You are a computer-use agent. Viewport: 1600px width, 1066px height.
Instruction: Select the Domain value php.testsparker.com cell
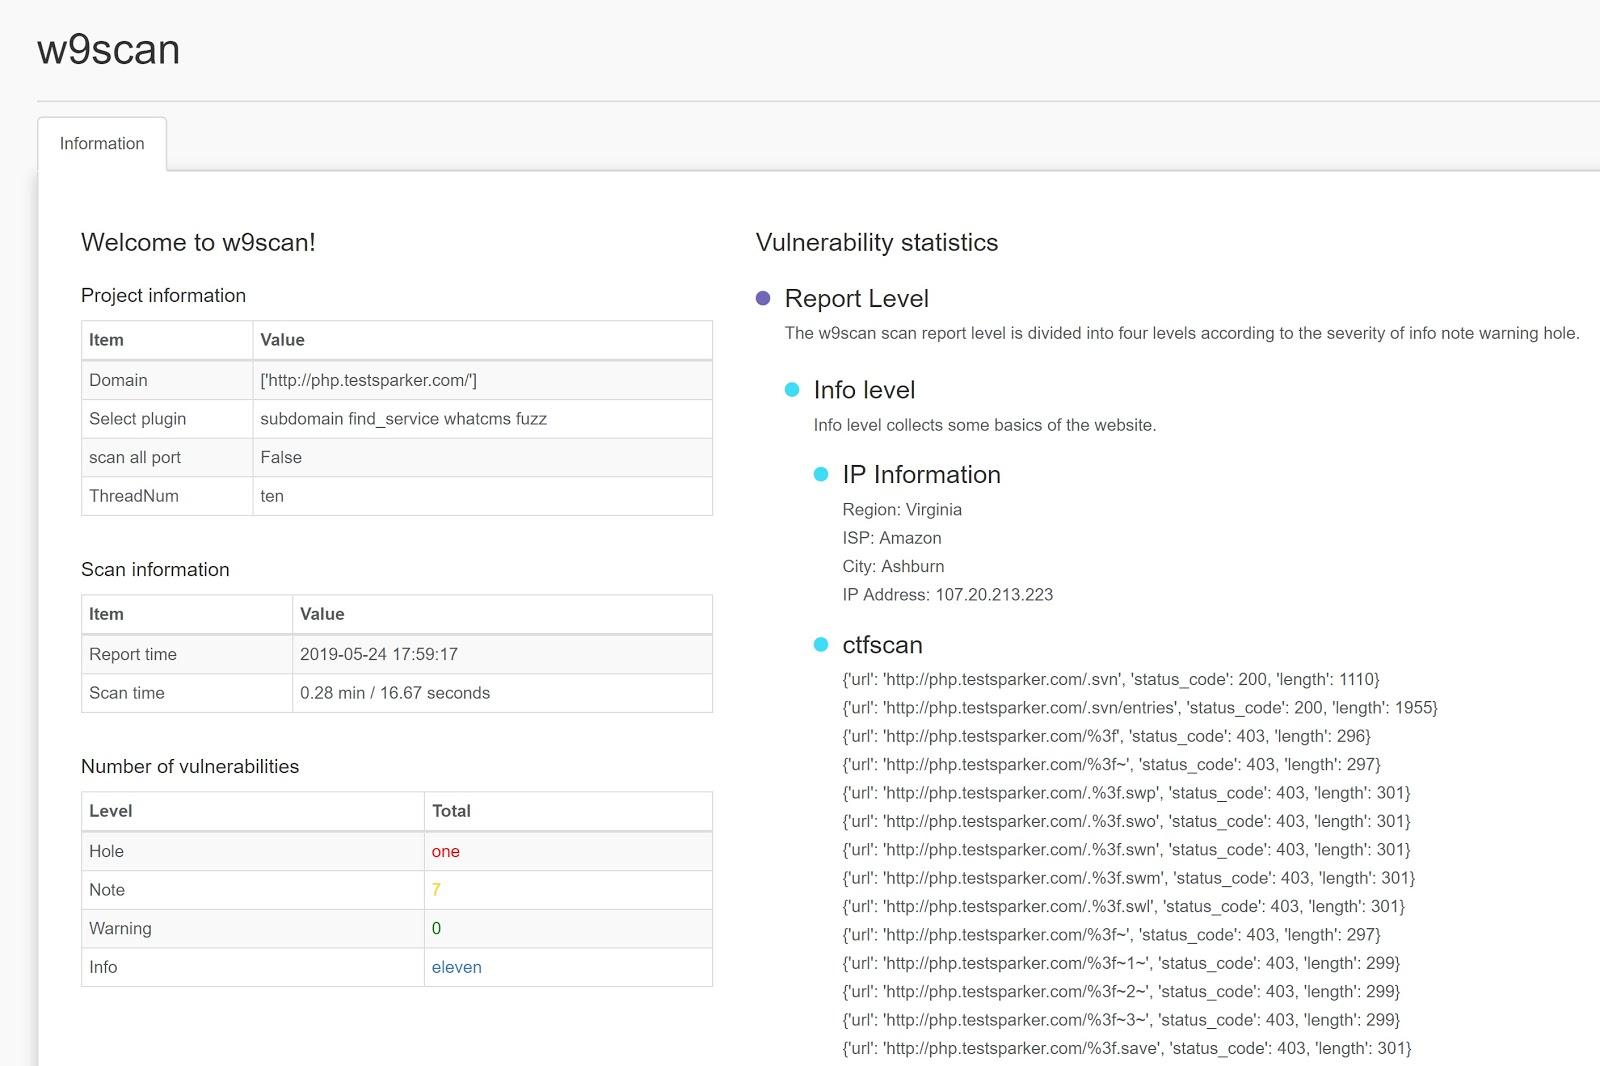click(368, 380)
